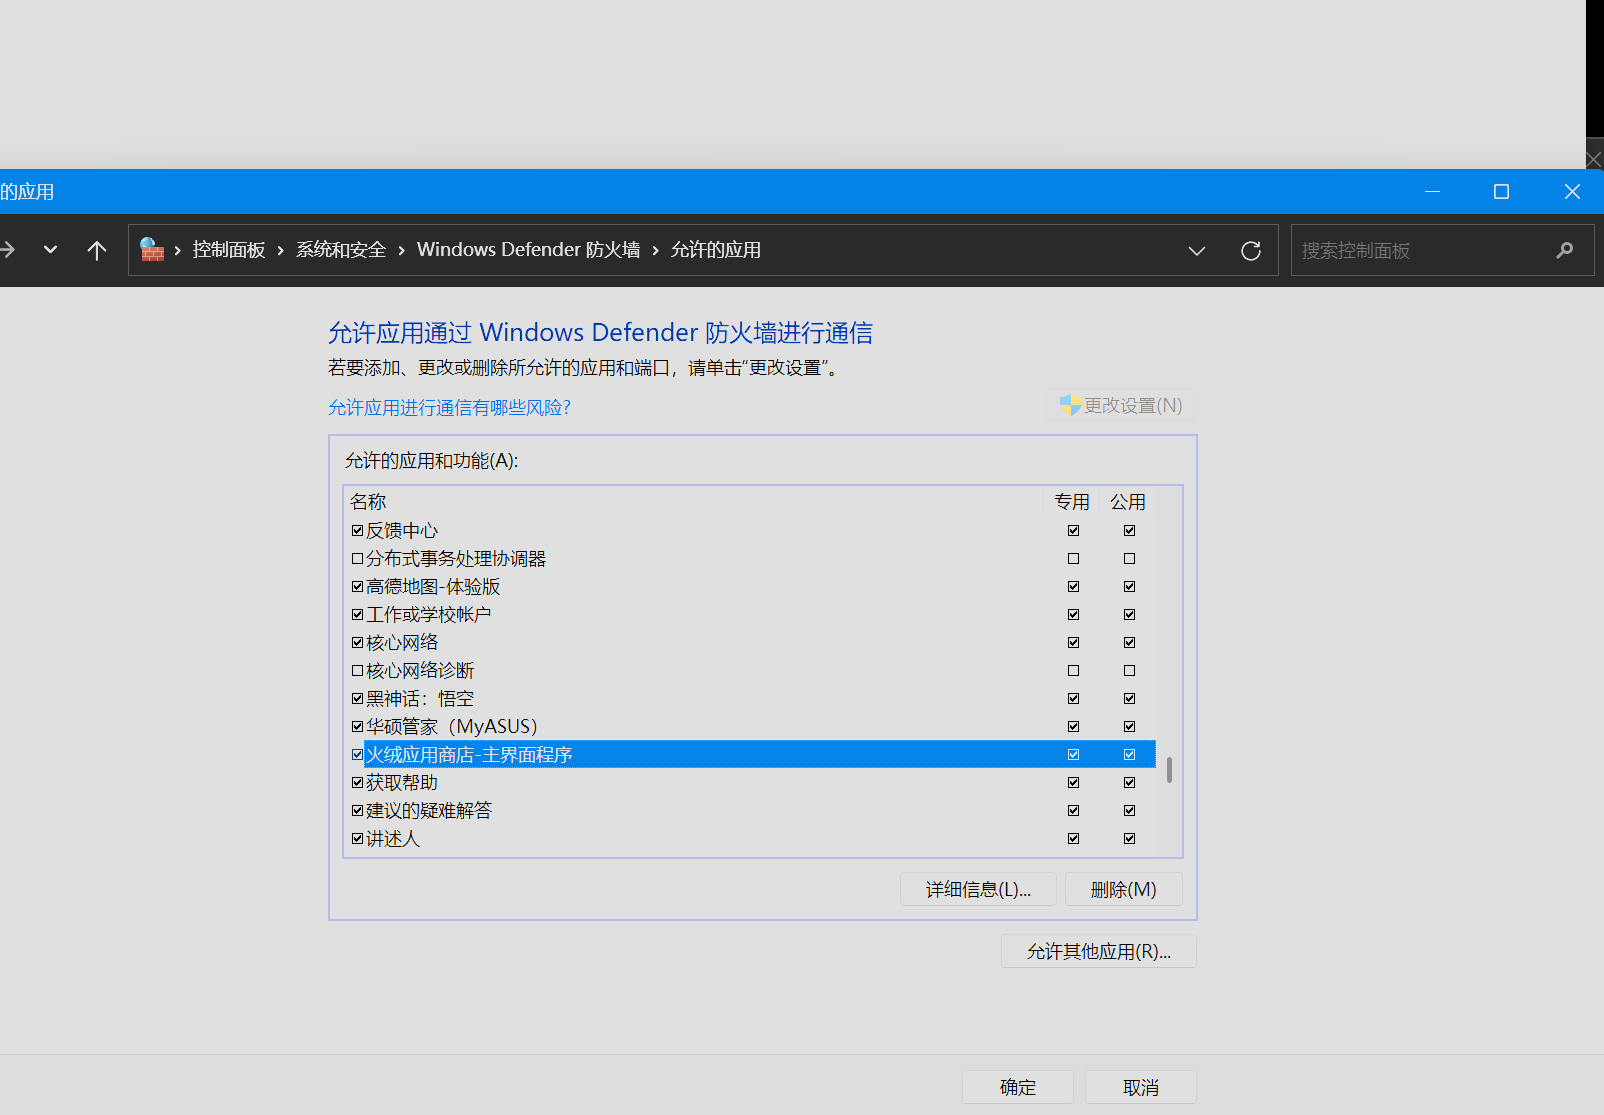Click the forward navigation arrow
The width and height of the screenshot is (1604, 1115).
(x=7, y=250)
